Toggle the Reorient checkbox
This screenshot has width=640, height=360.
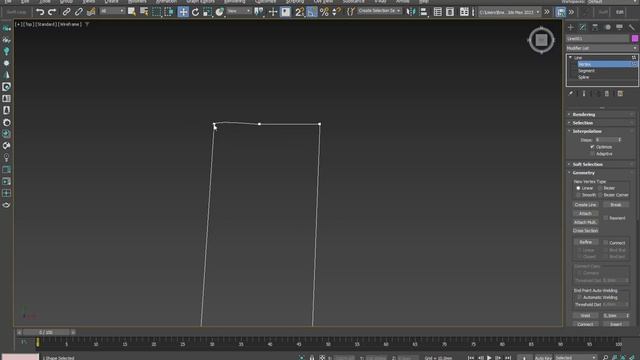pos(606,218)
